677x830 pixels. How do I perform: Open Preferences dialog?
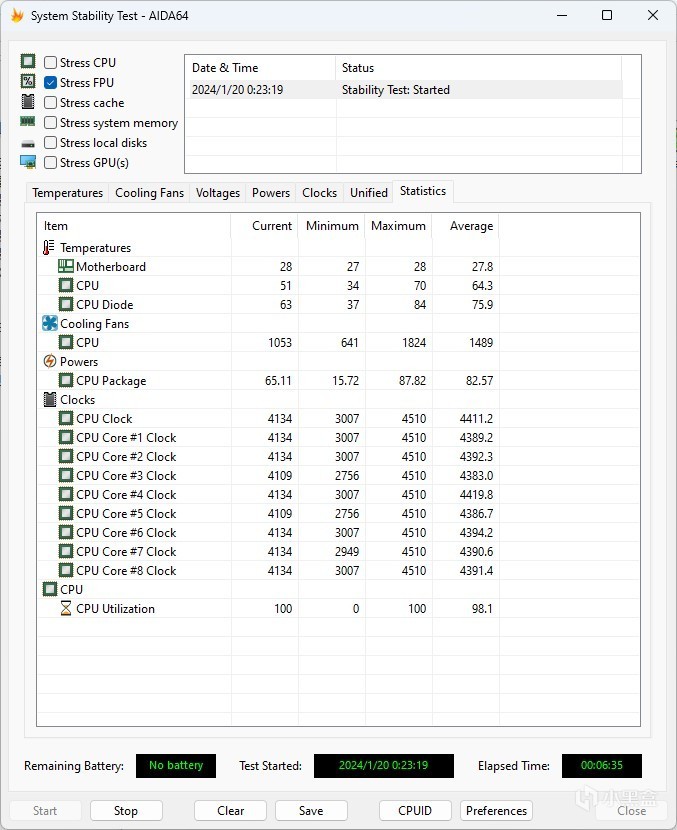(x=497, y=810)
